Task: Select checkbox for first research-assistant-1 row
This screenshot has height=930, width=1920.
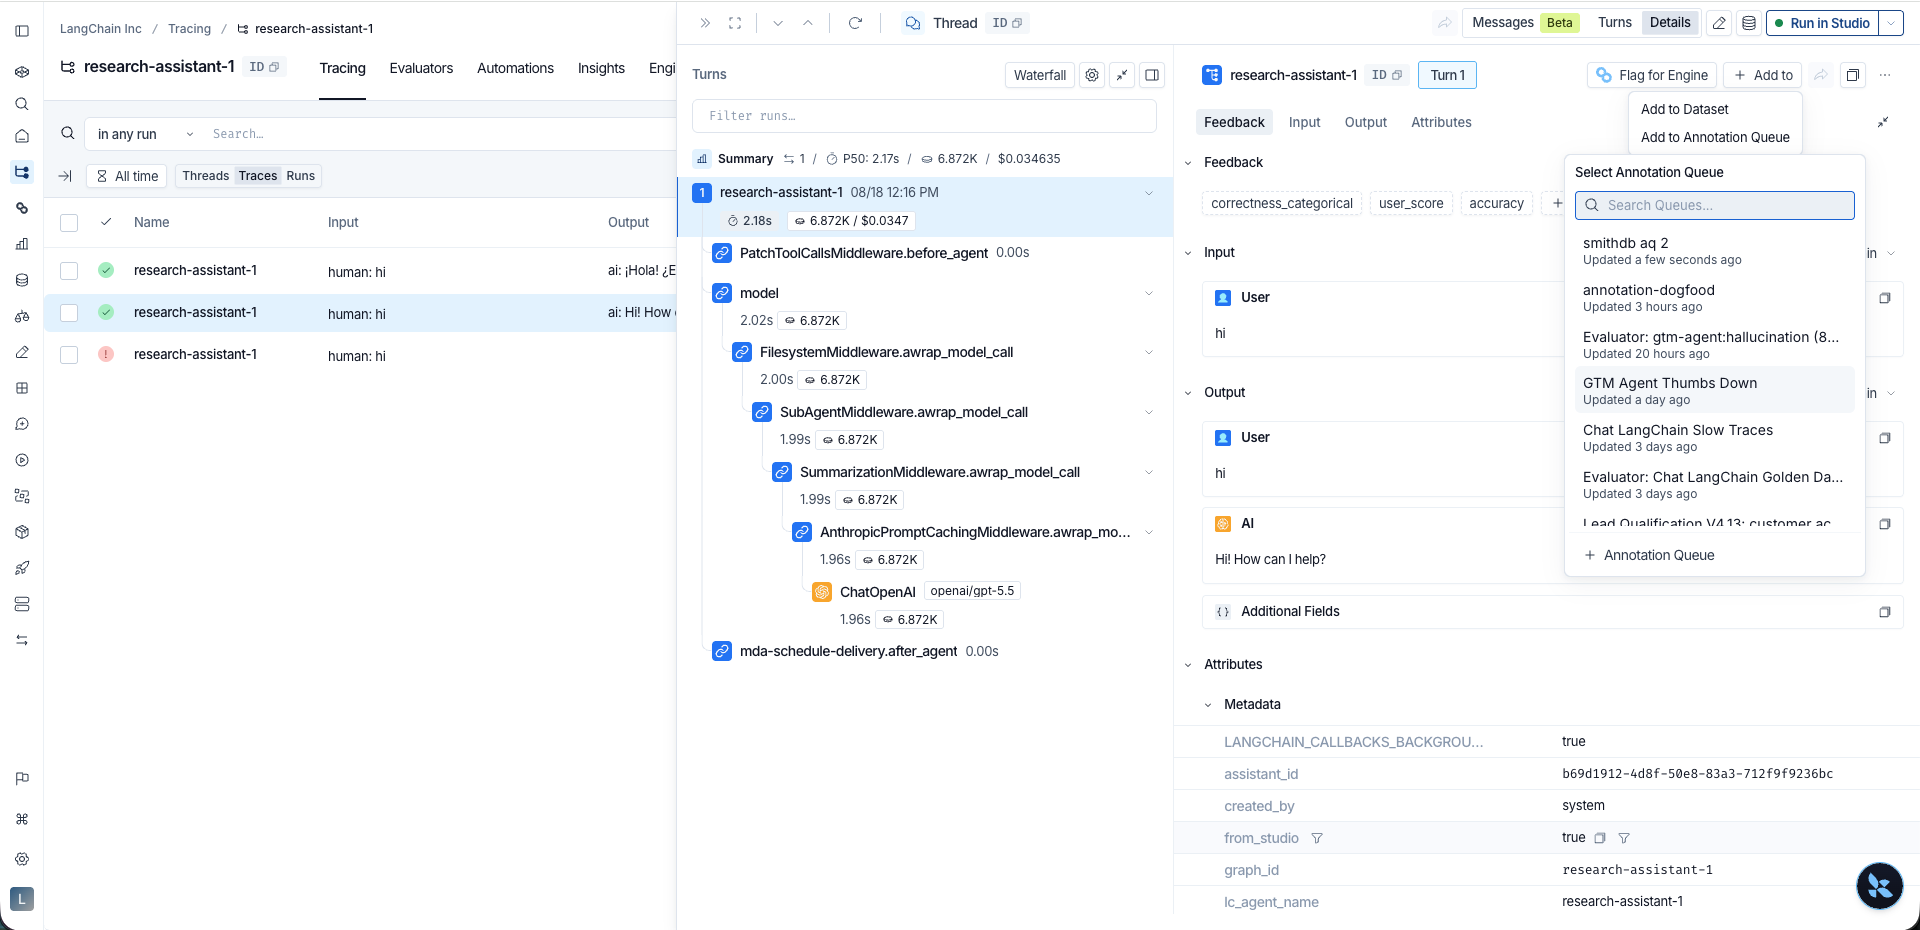Action: pos(69,271)
